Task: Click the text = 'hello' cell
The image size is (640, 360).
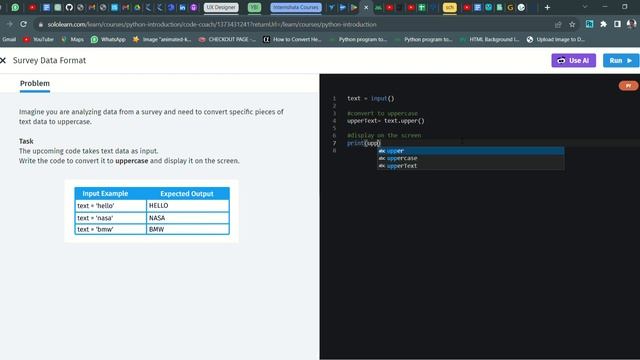Action: point(111,206)
